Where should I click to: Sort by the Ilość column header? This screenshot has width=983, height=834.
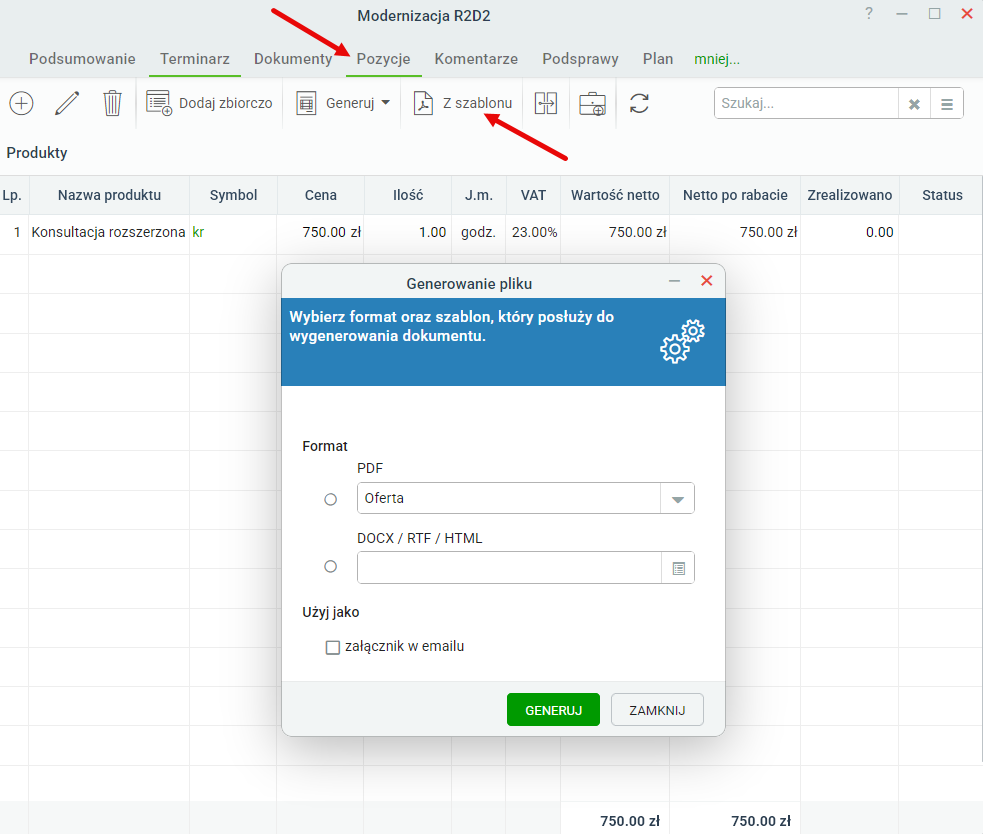click(x=407, y=195)
